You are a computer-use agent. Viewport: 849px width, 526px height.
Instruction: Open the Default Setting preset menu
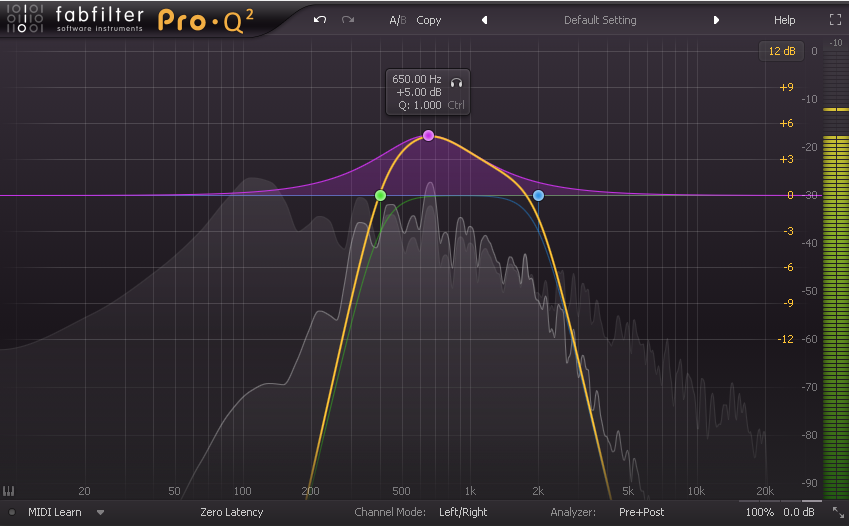[x=600, y=20]
